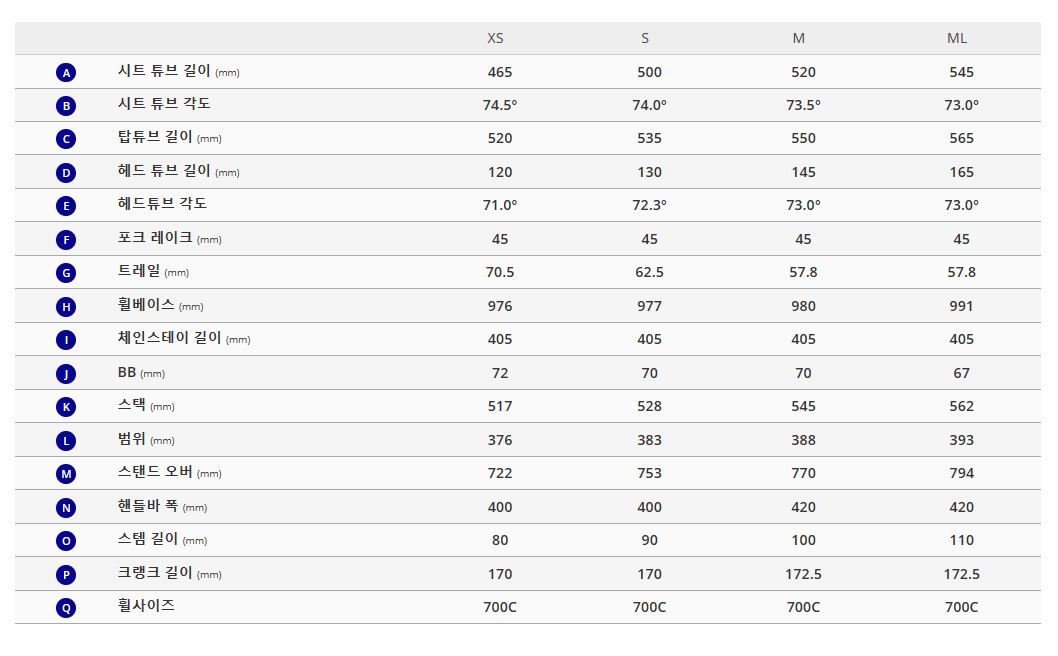The image size is (1058, 656).
Task: Click the blue B badge icon
Action: coord(66,106)
